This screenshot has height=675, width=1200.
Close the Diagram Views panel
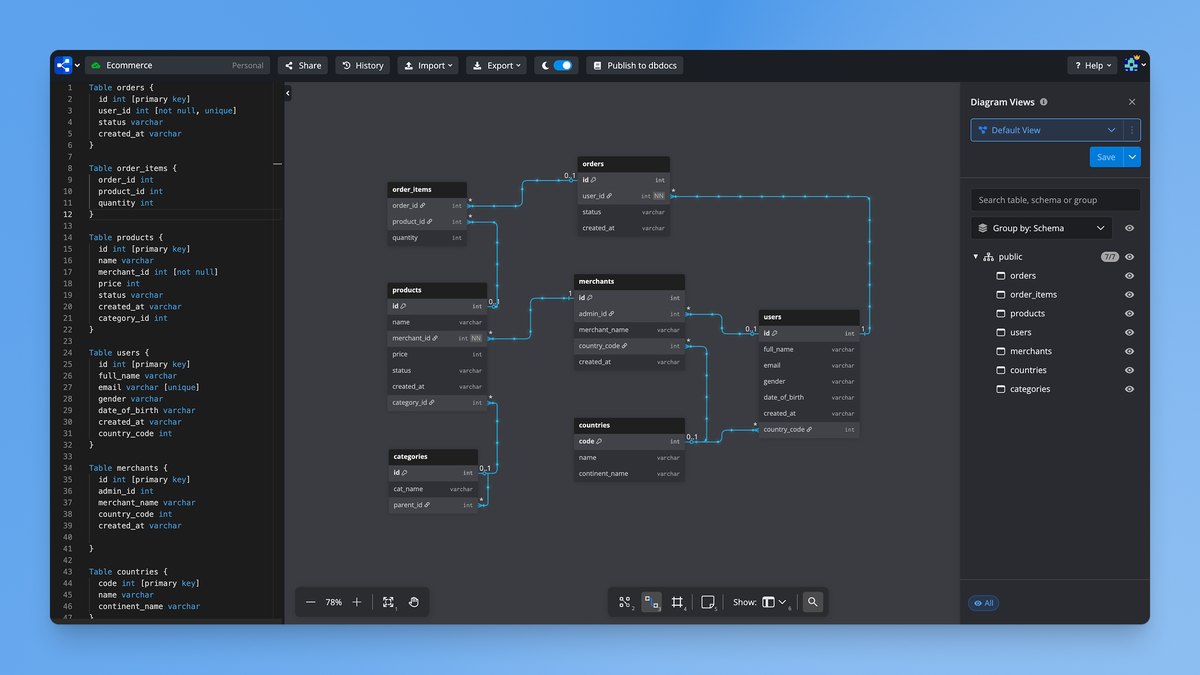click(1132, 102)
